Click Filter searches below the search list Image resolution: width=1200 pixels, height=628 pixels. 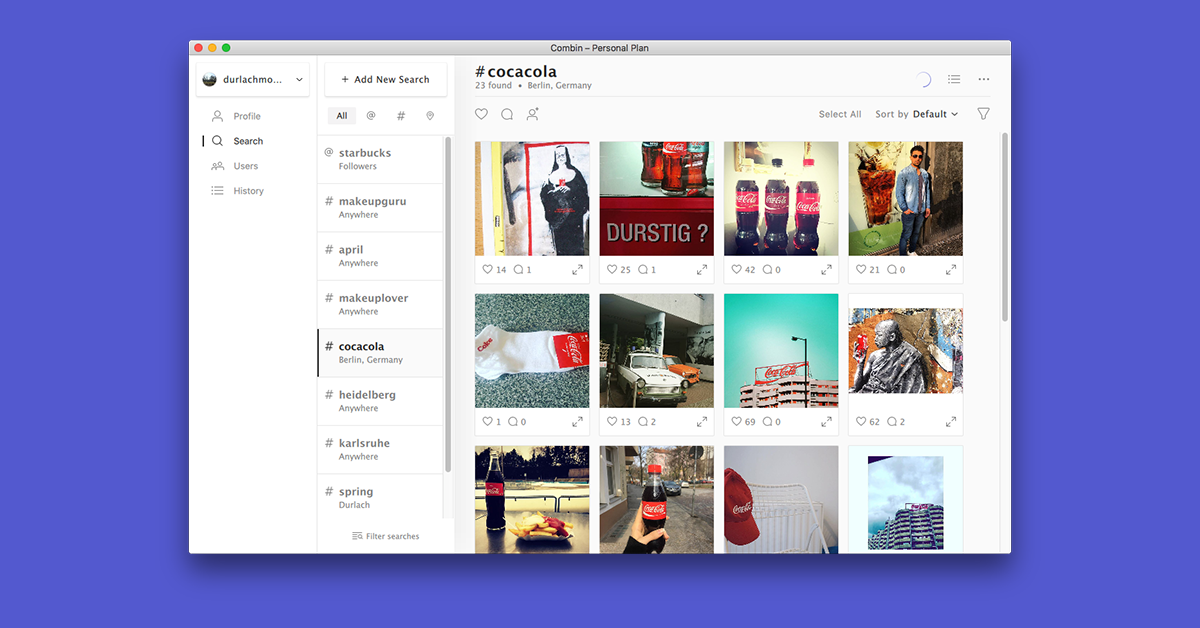coord(386,536)
